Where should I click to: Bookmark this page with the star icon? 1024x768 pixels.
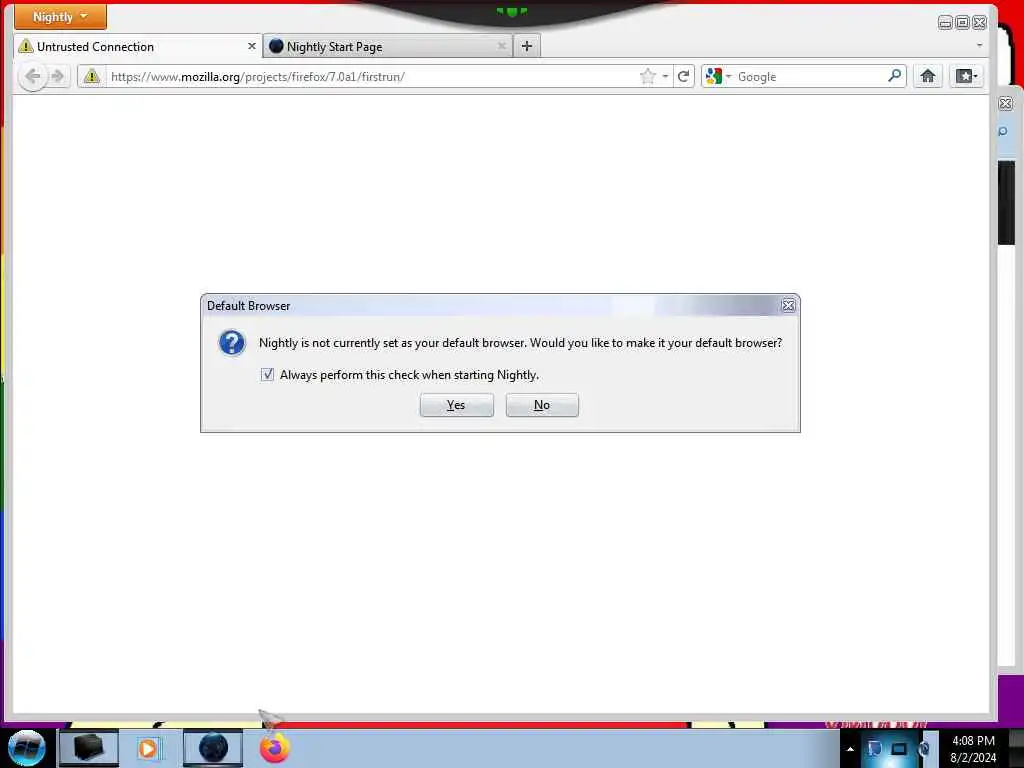(648, 76)
